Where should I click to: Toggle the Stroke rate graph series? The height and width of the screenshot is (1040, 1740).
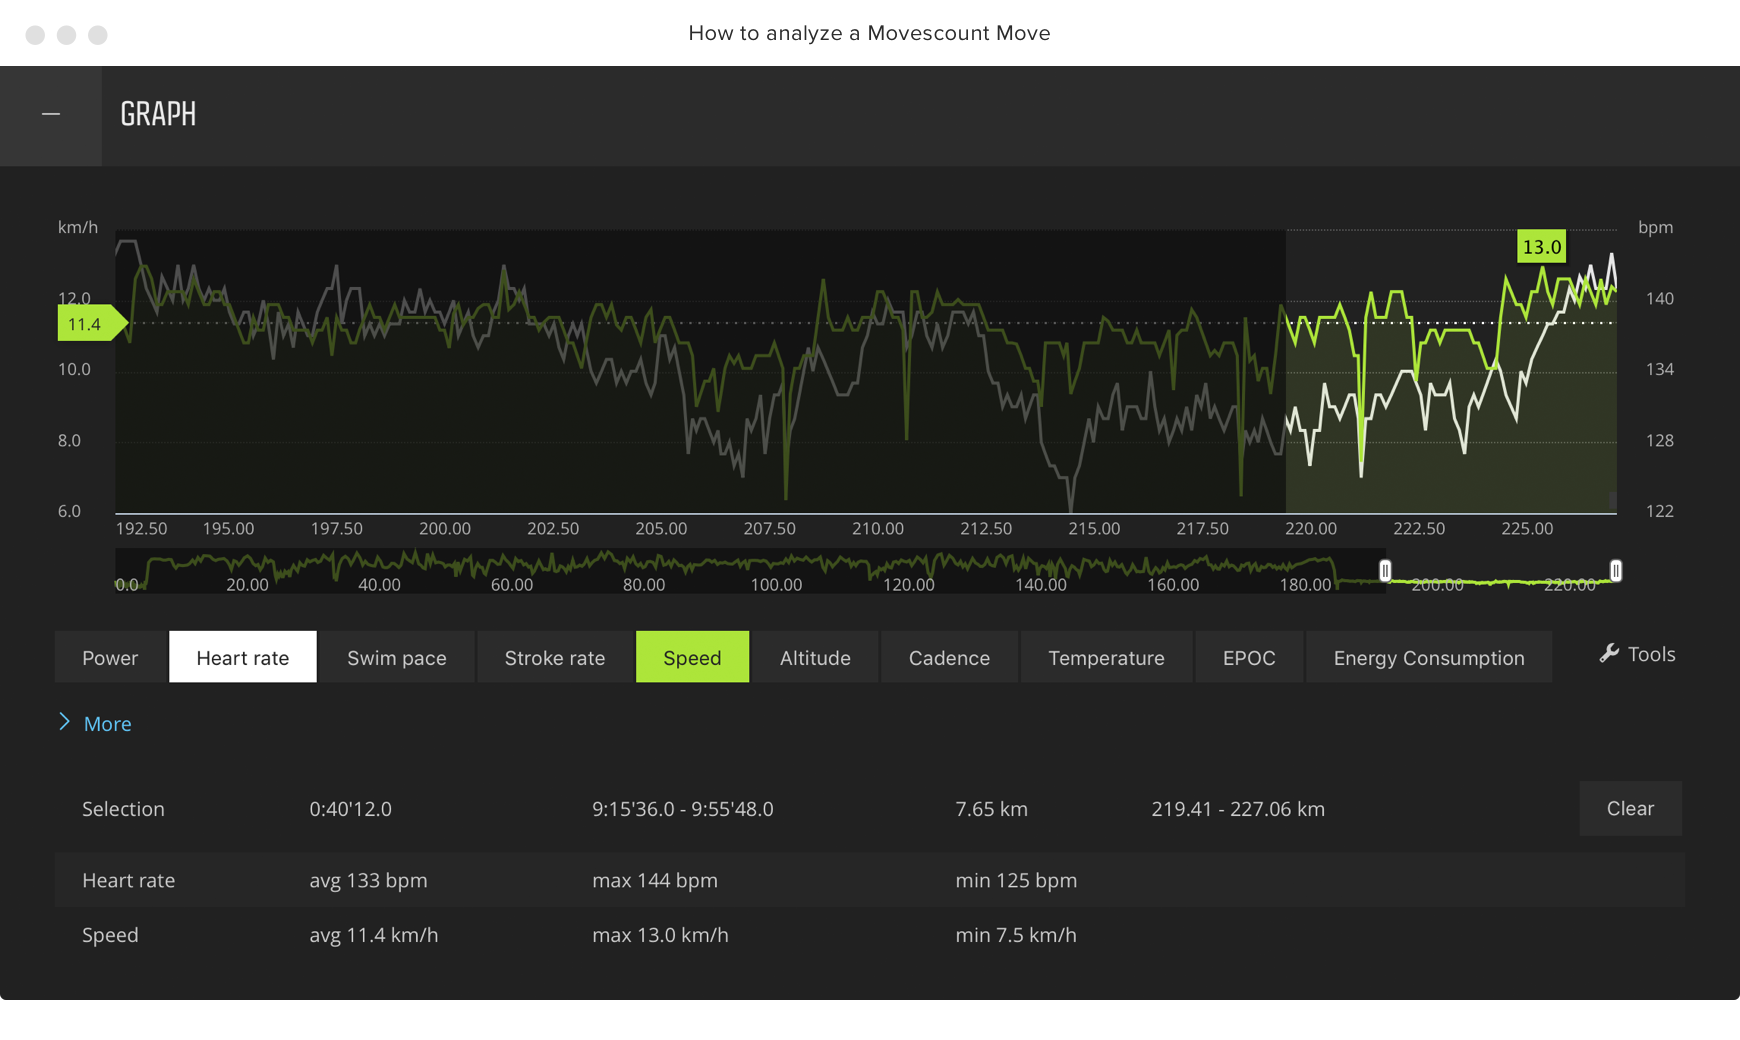[555, 657]
